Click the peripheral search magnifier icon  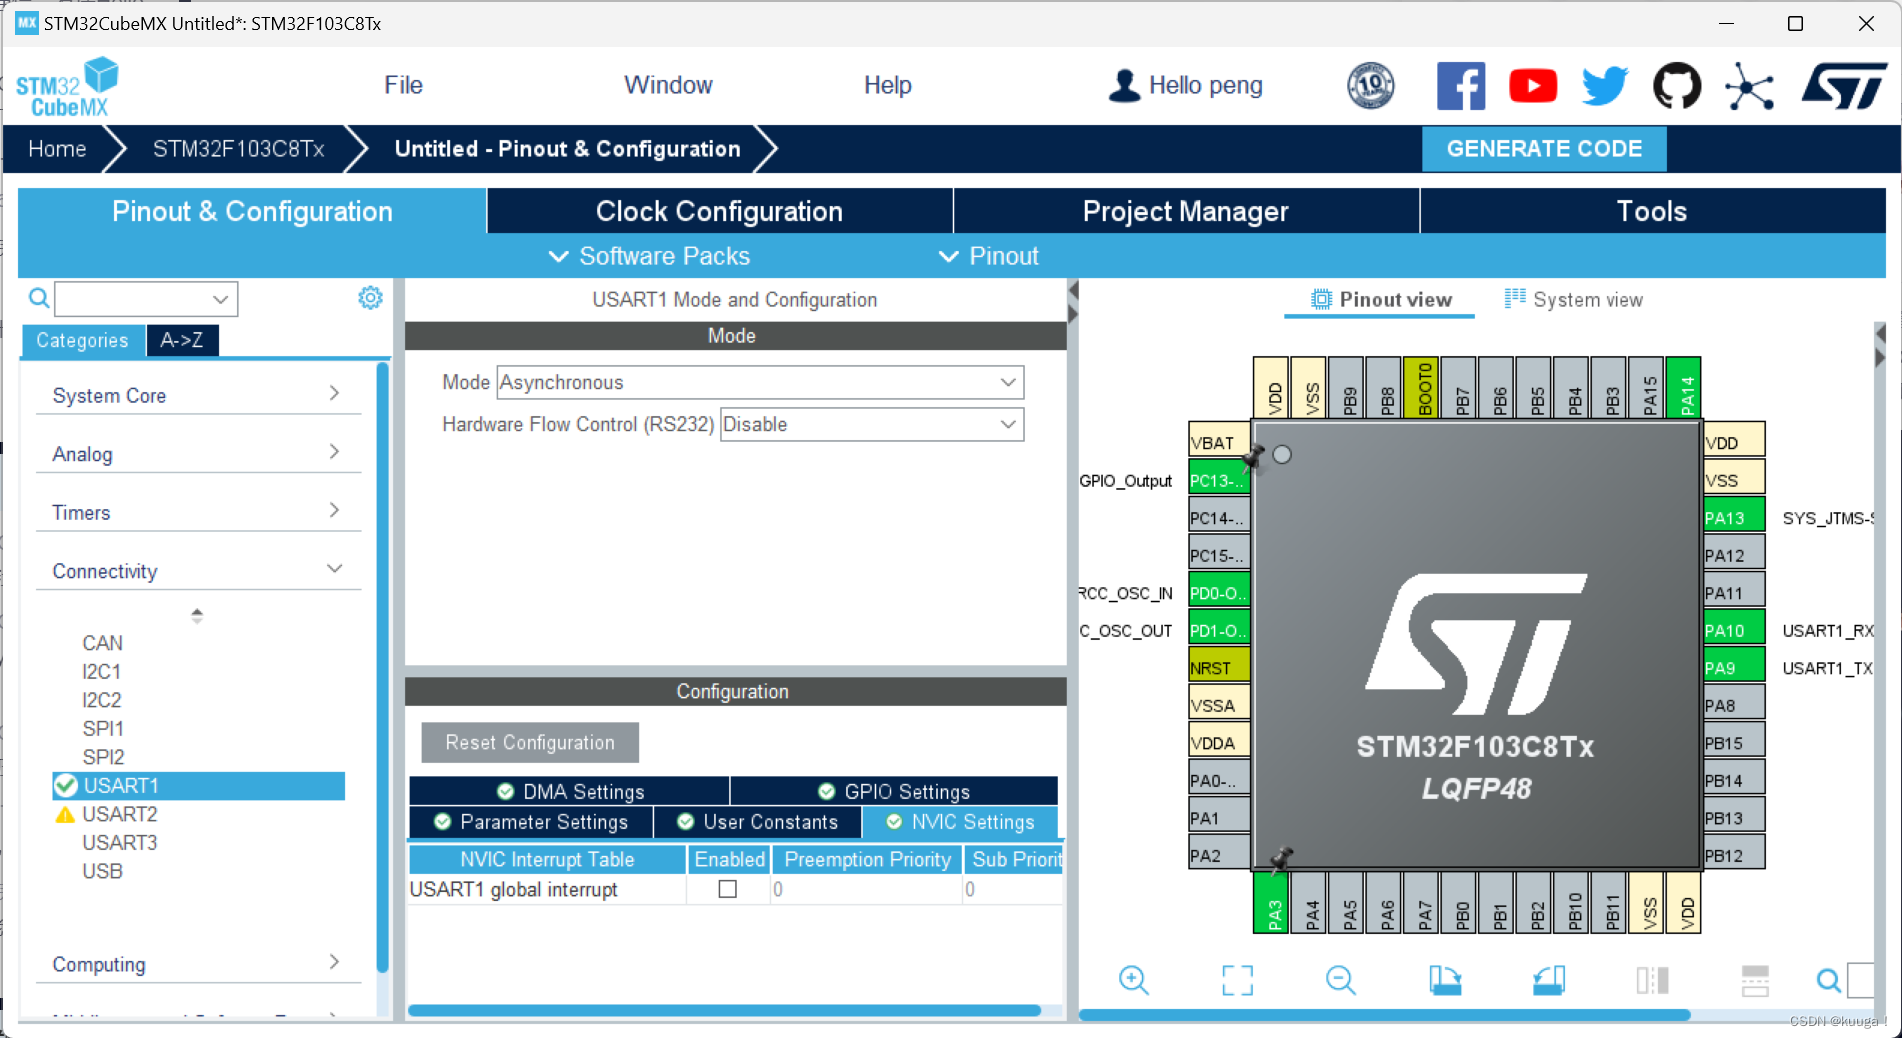[x=39, y=298]
